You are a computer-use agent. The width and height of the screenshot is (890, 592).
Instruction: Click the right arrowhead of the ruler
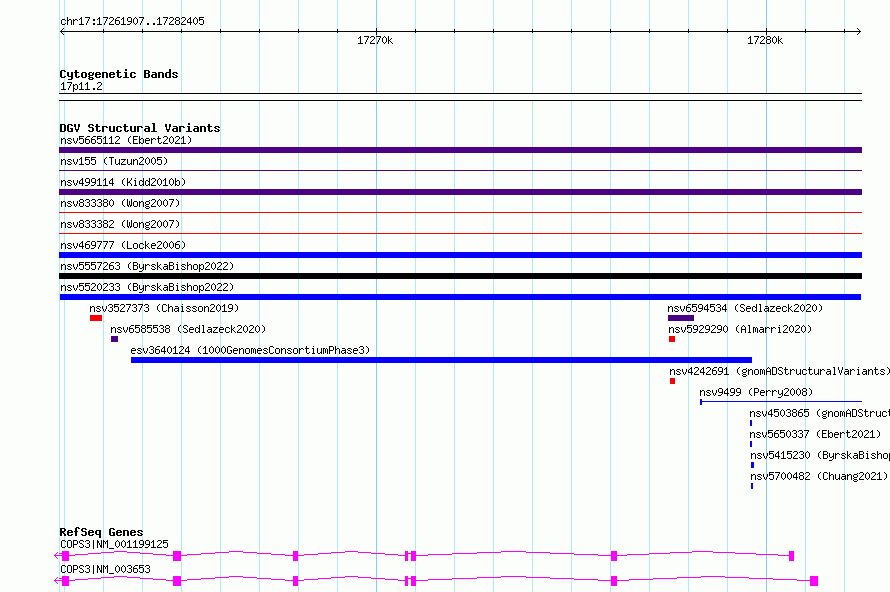tap(859, 31)
